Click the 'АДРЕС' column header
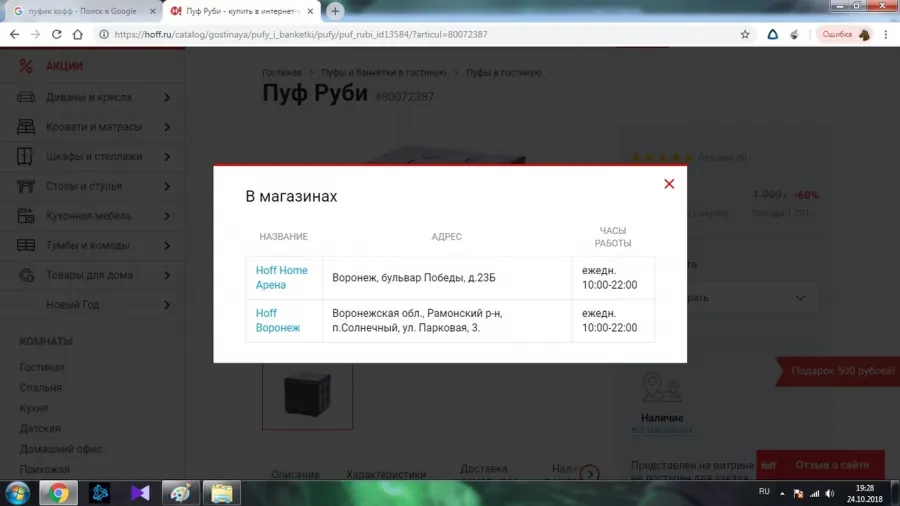Screen dimensions: 900x506 click(x=447, y=236)
